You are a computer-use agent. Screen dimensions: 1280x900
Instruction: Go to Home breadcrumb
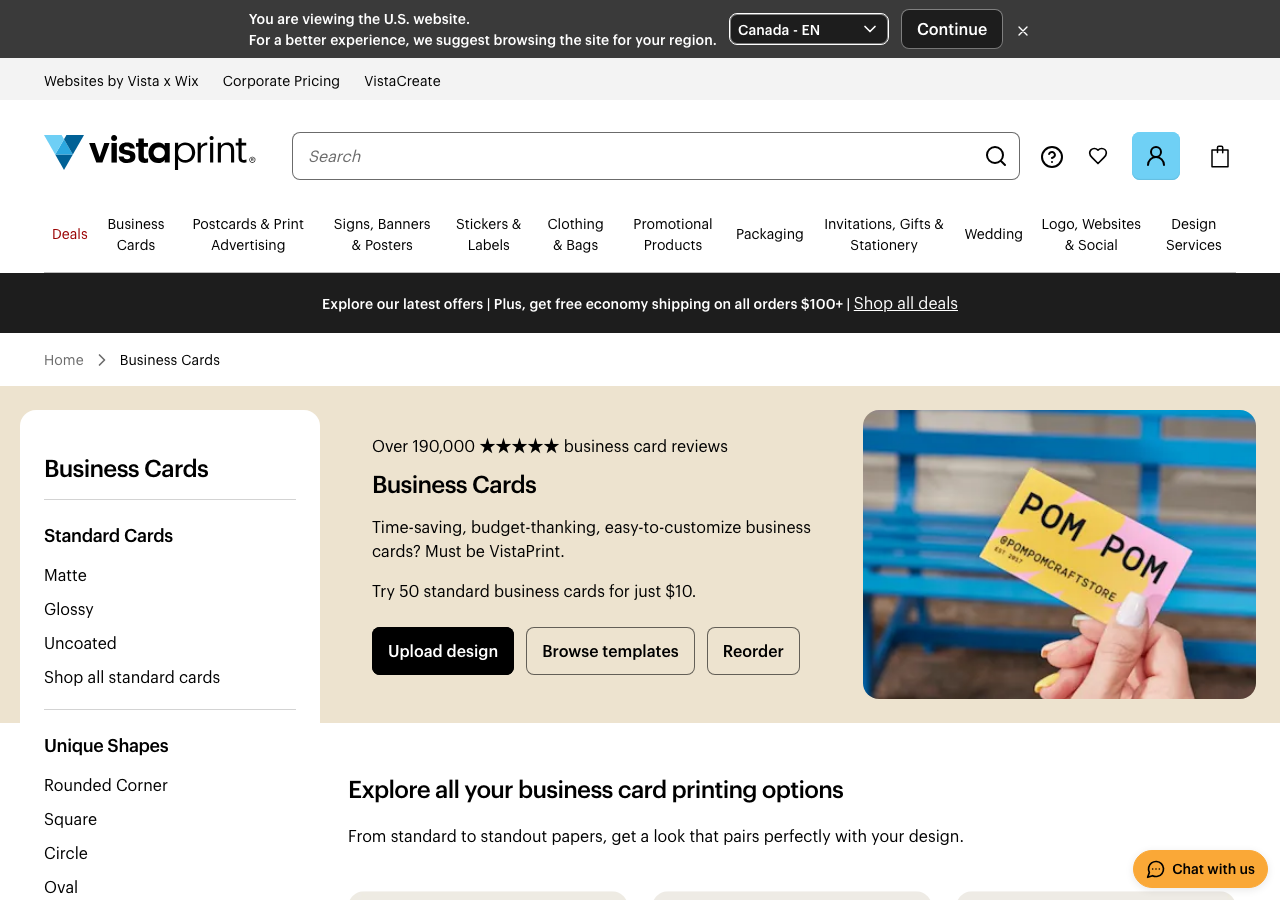pos(64,360)
